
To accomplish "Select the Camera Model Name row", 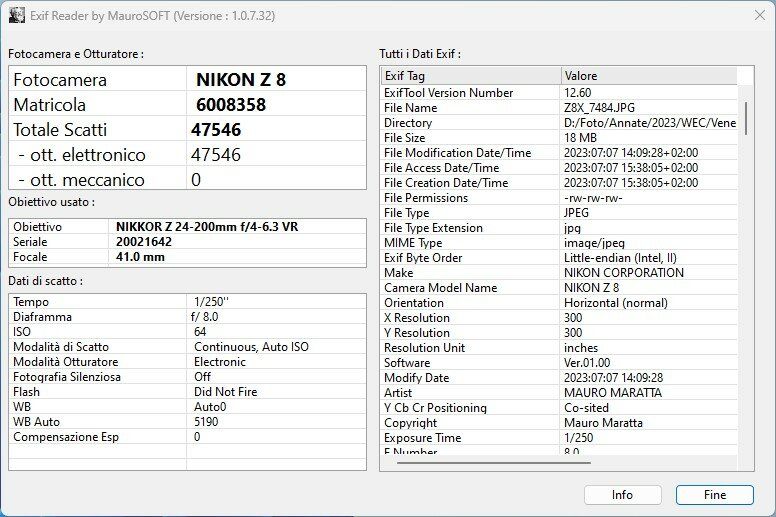I will tap(559, 288).
